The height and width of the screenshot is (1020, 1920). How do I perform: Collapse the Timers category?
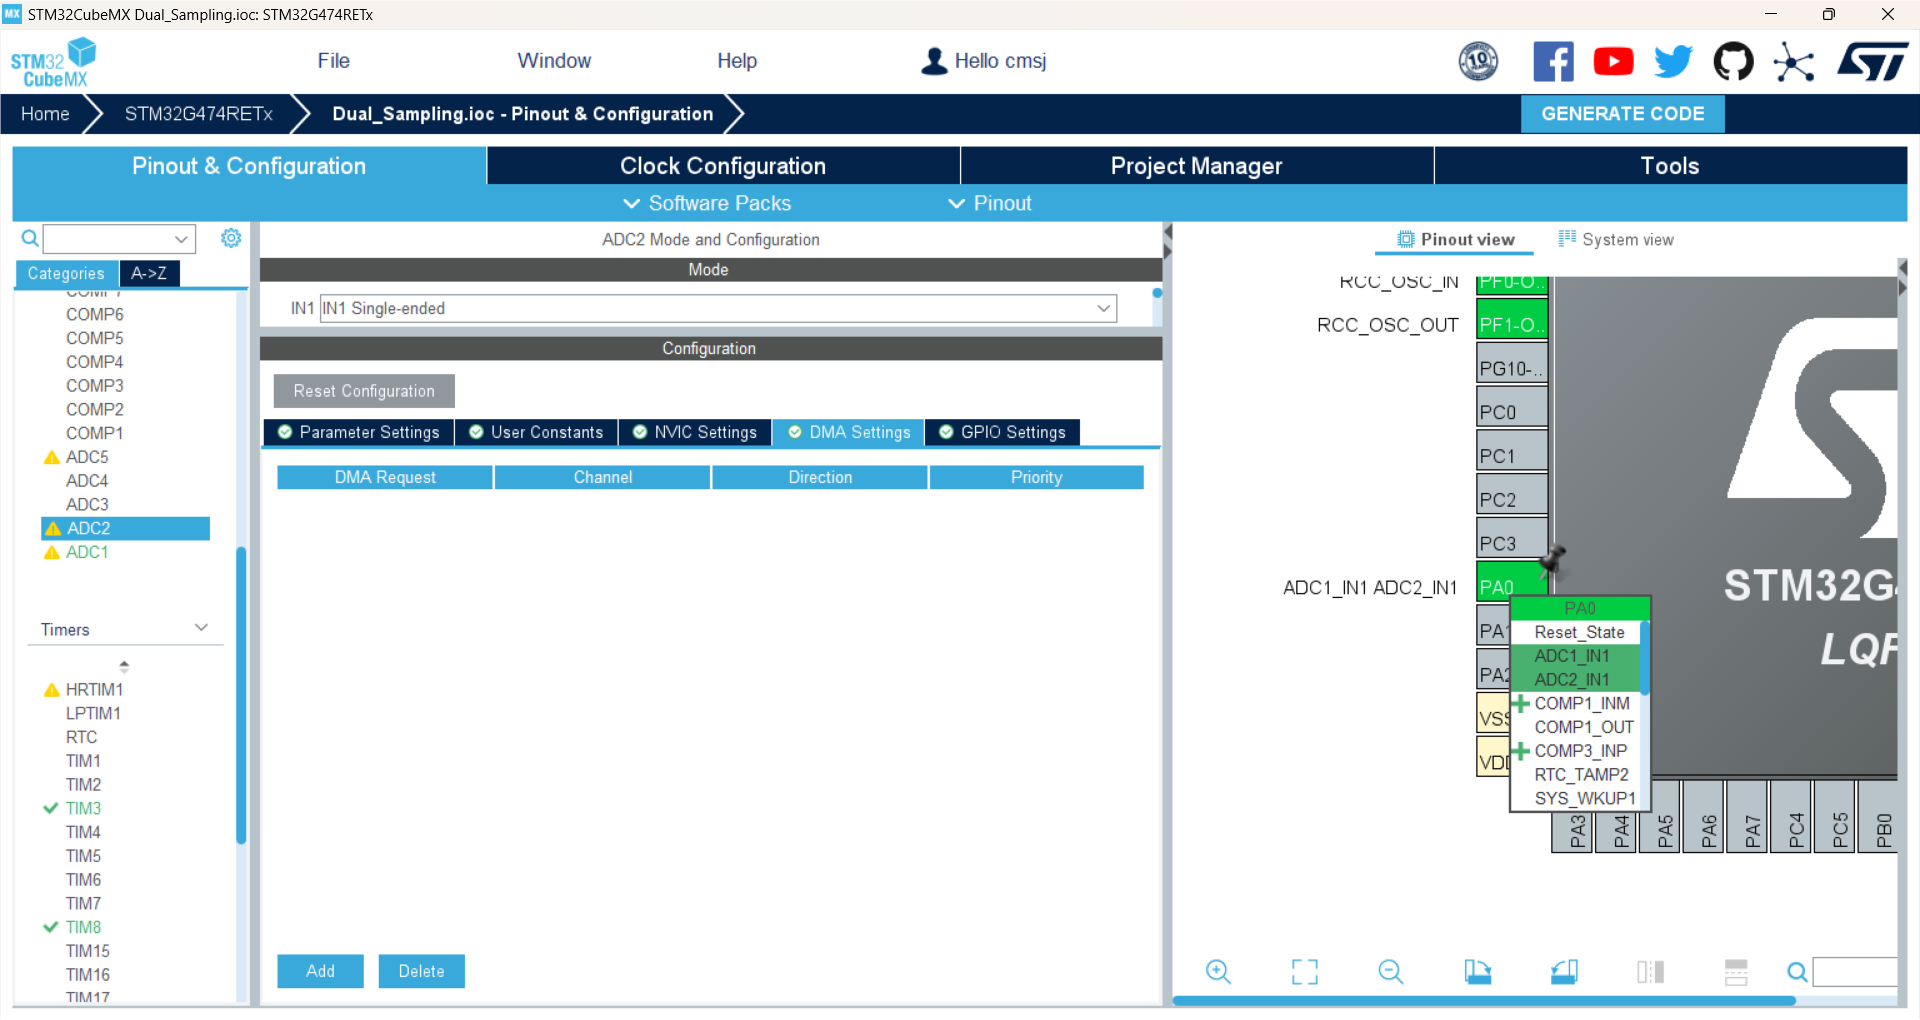click(201, 628)
